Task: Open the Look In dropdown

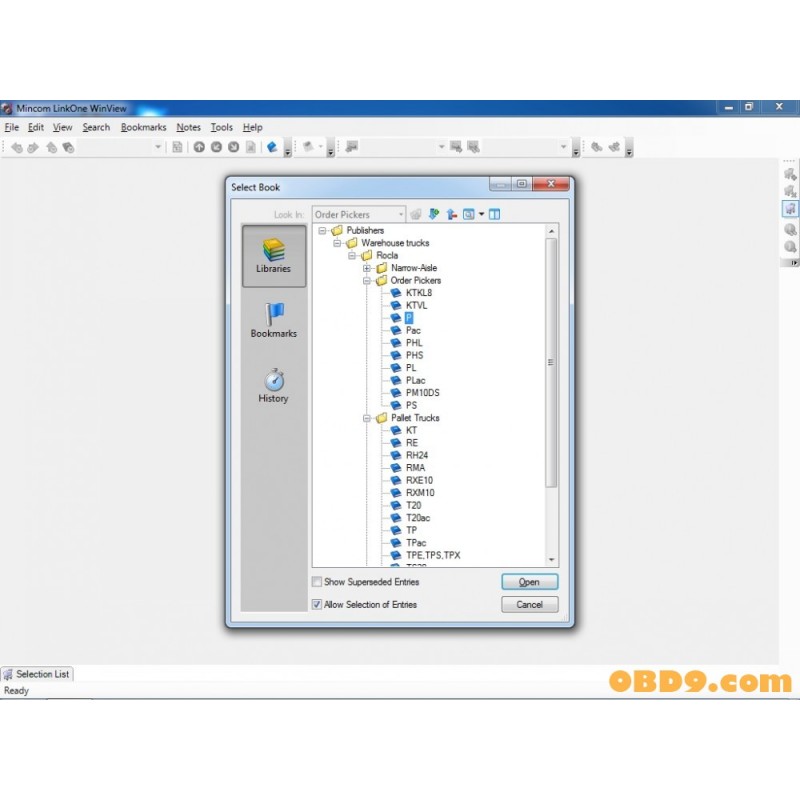Action: (401, 214)
